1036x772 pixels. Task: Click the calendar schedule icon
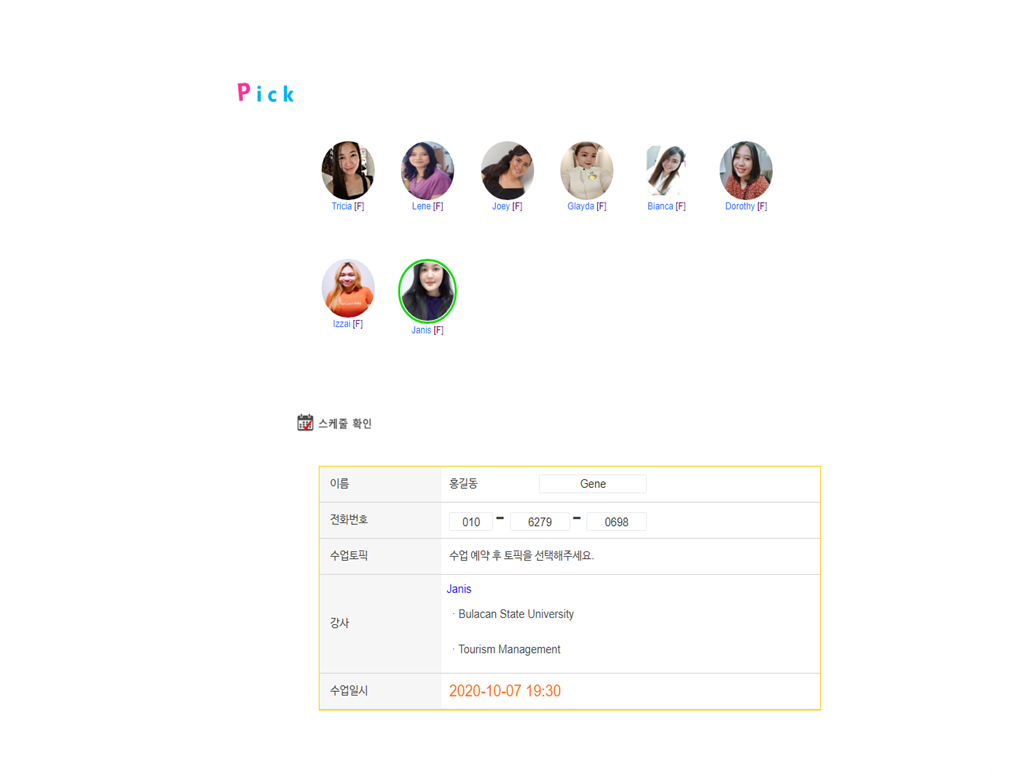point(305,422)
